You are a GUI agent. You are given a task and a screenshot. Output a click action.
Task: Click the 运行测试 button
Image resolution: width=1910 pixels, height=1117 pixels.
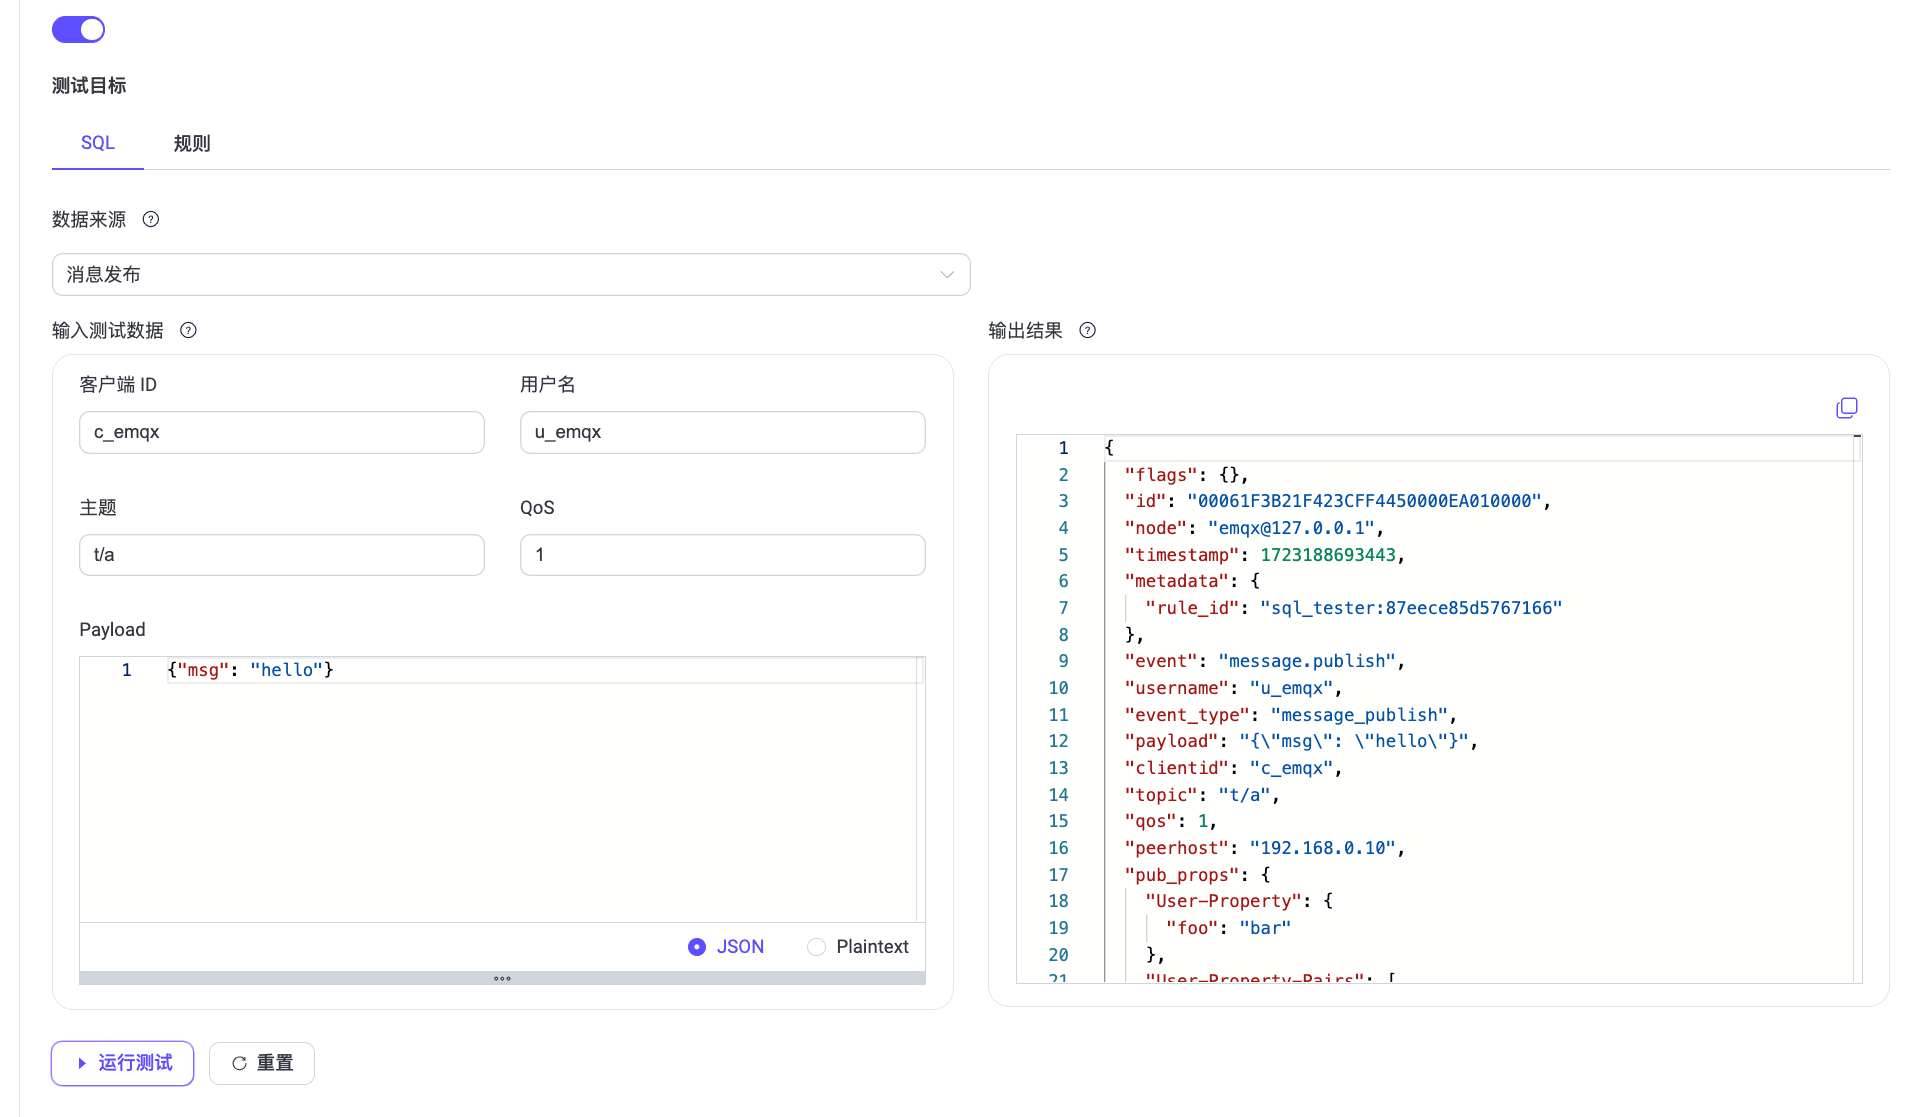click(x=123, y=1063)
